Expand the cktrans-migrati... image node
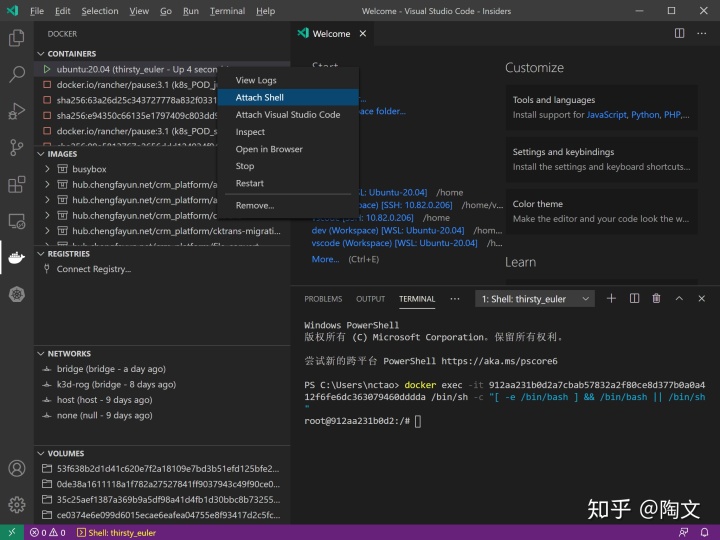Image resolution: width=720 pixels, height=540 pixels. 47,231
